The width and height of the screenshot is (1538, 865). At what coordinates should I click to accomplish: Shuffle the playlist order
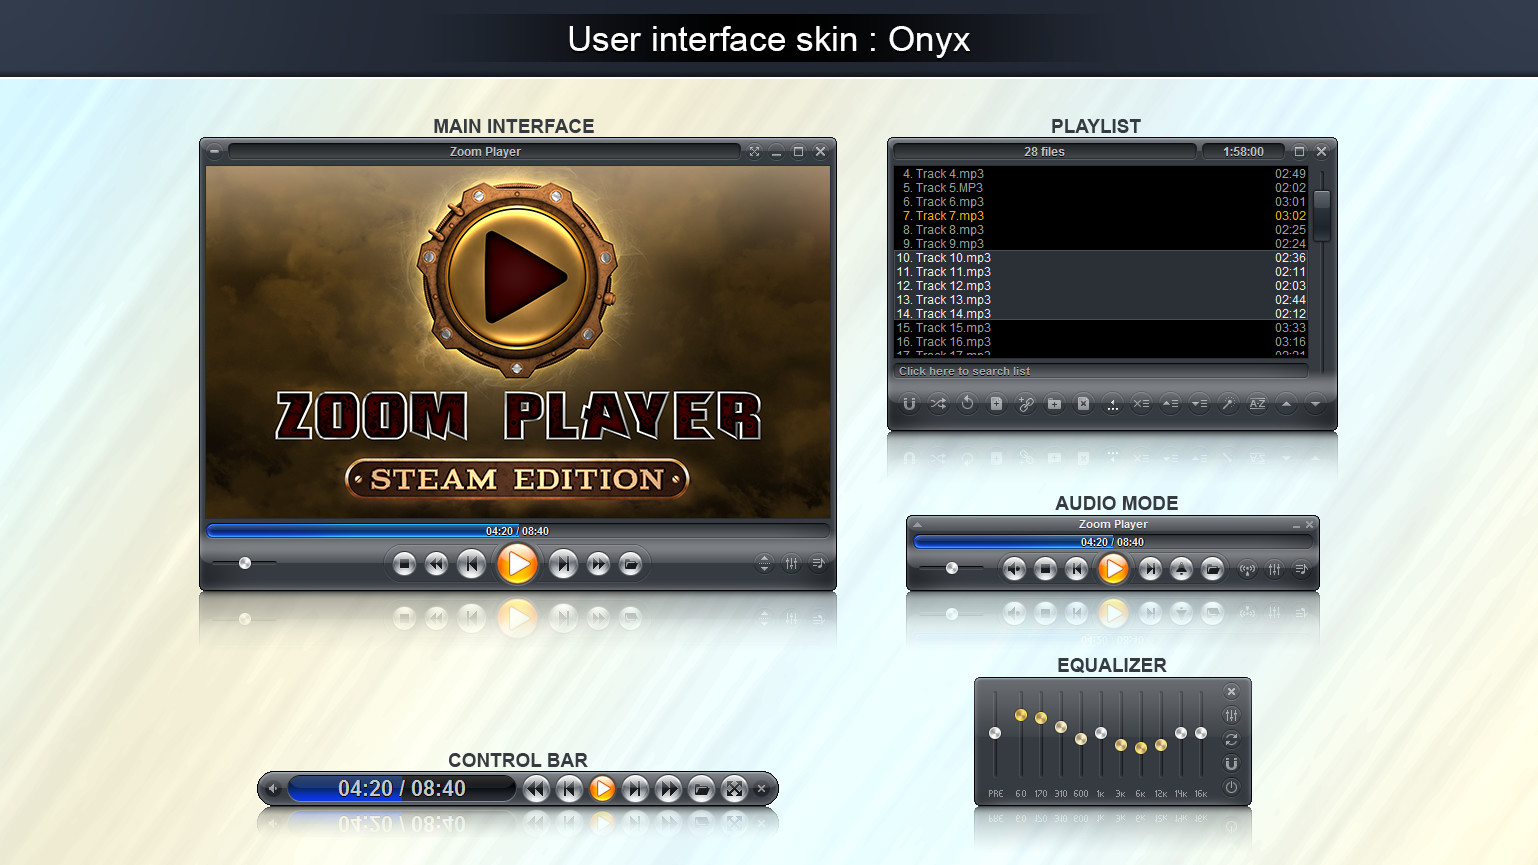pyautogui.click(x=939, y=403)
